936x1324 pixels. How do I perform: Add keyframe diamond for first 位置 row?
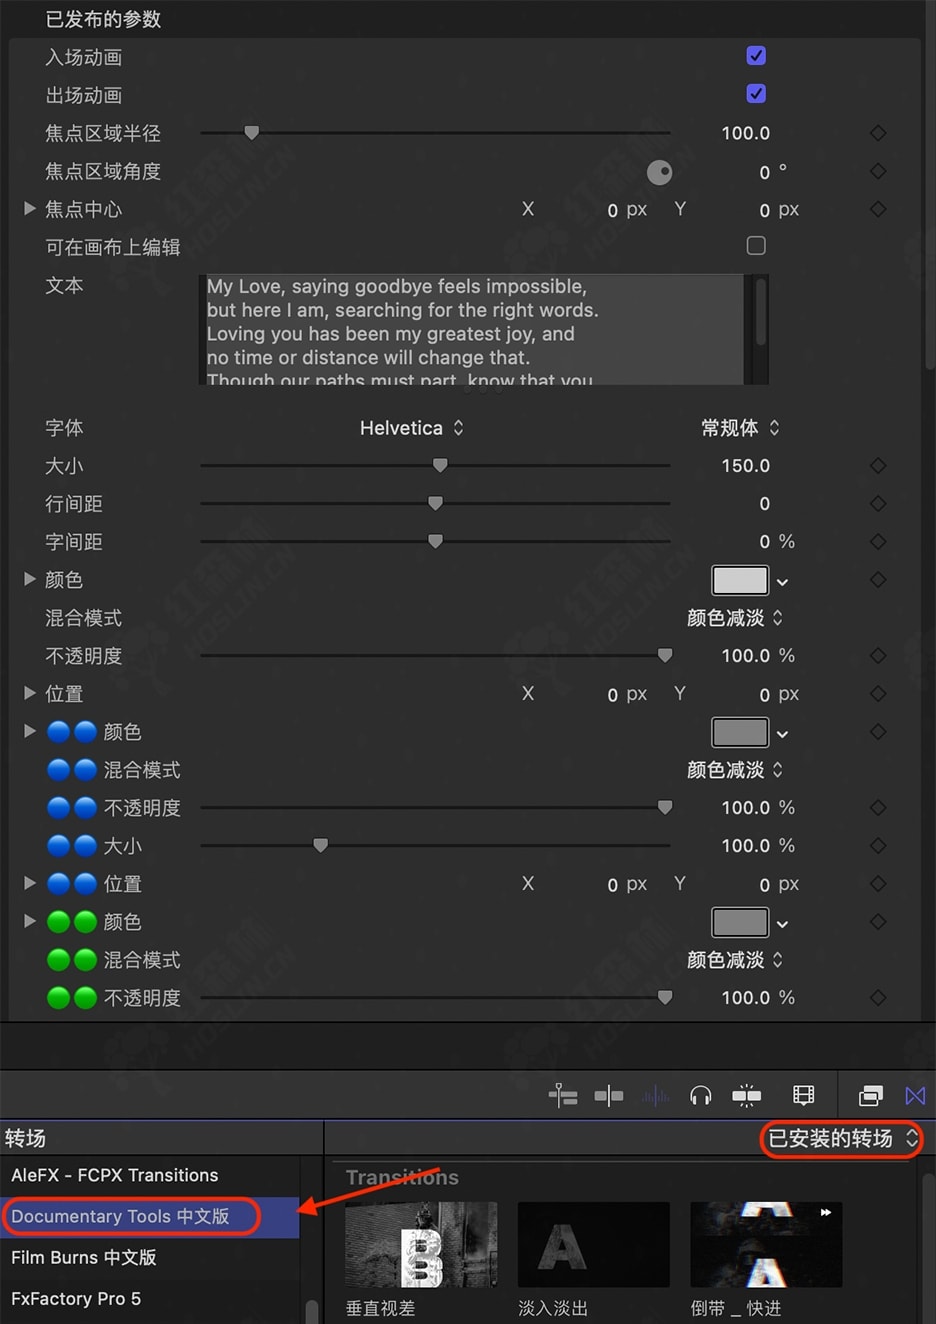click(x=878, y=693)
